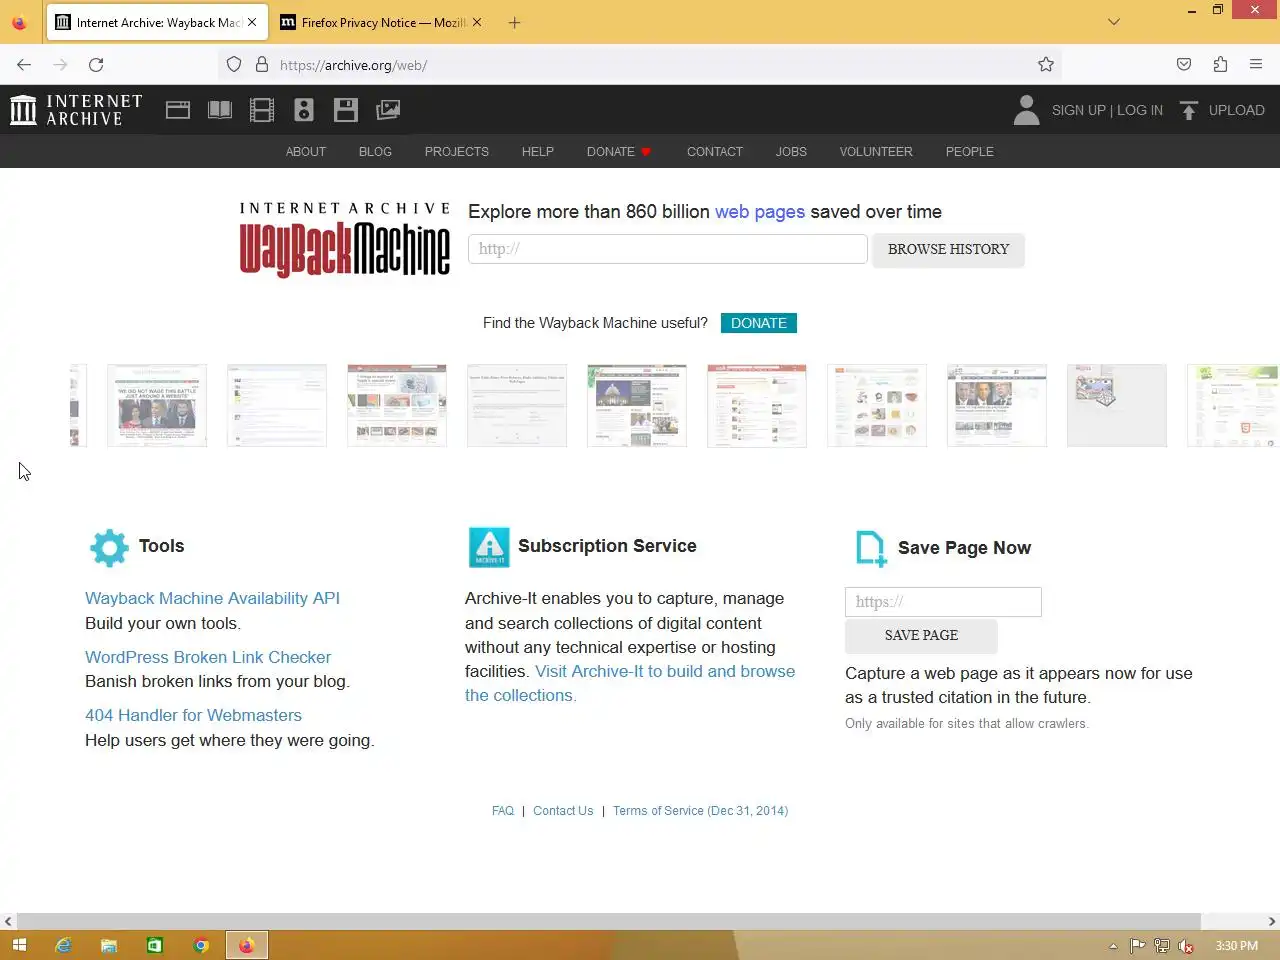Open 404 Handler for Webmasters link
This screenshot has height=960, width=1280.
pos(193,715)
